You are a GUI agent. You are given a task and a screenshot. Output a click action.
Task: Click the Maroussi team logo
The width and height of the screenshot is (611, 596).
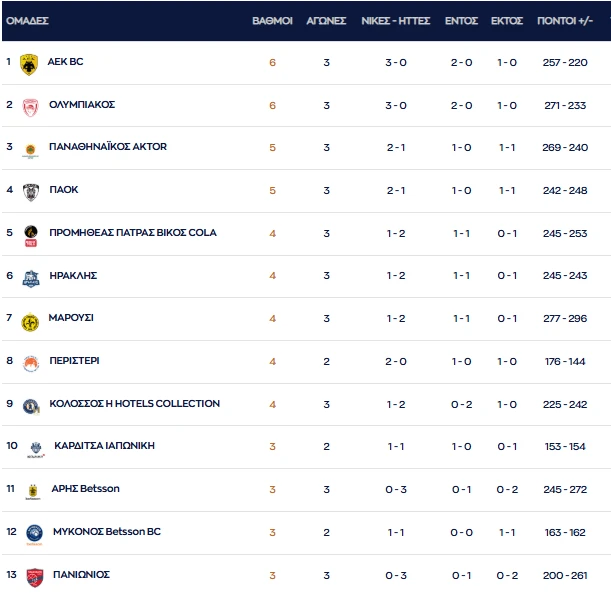point(30,320)
